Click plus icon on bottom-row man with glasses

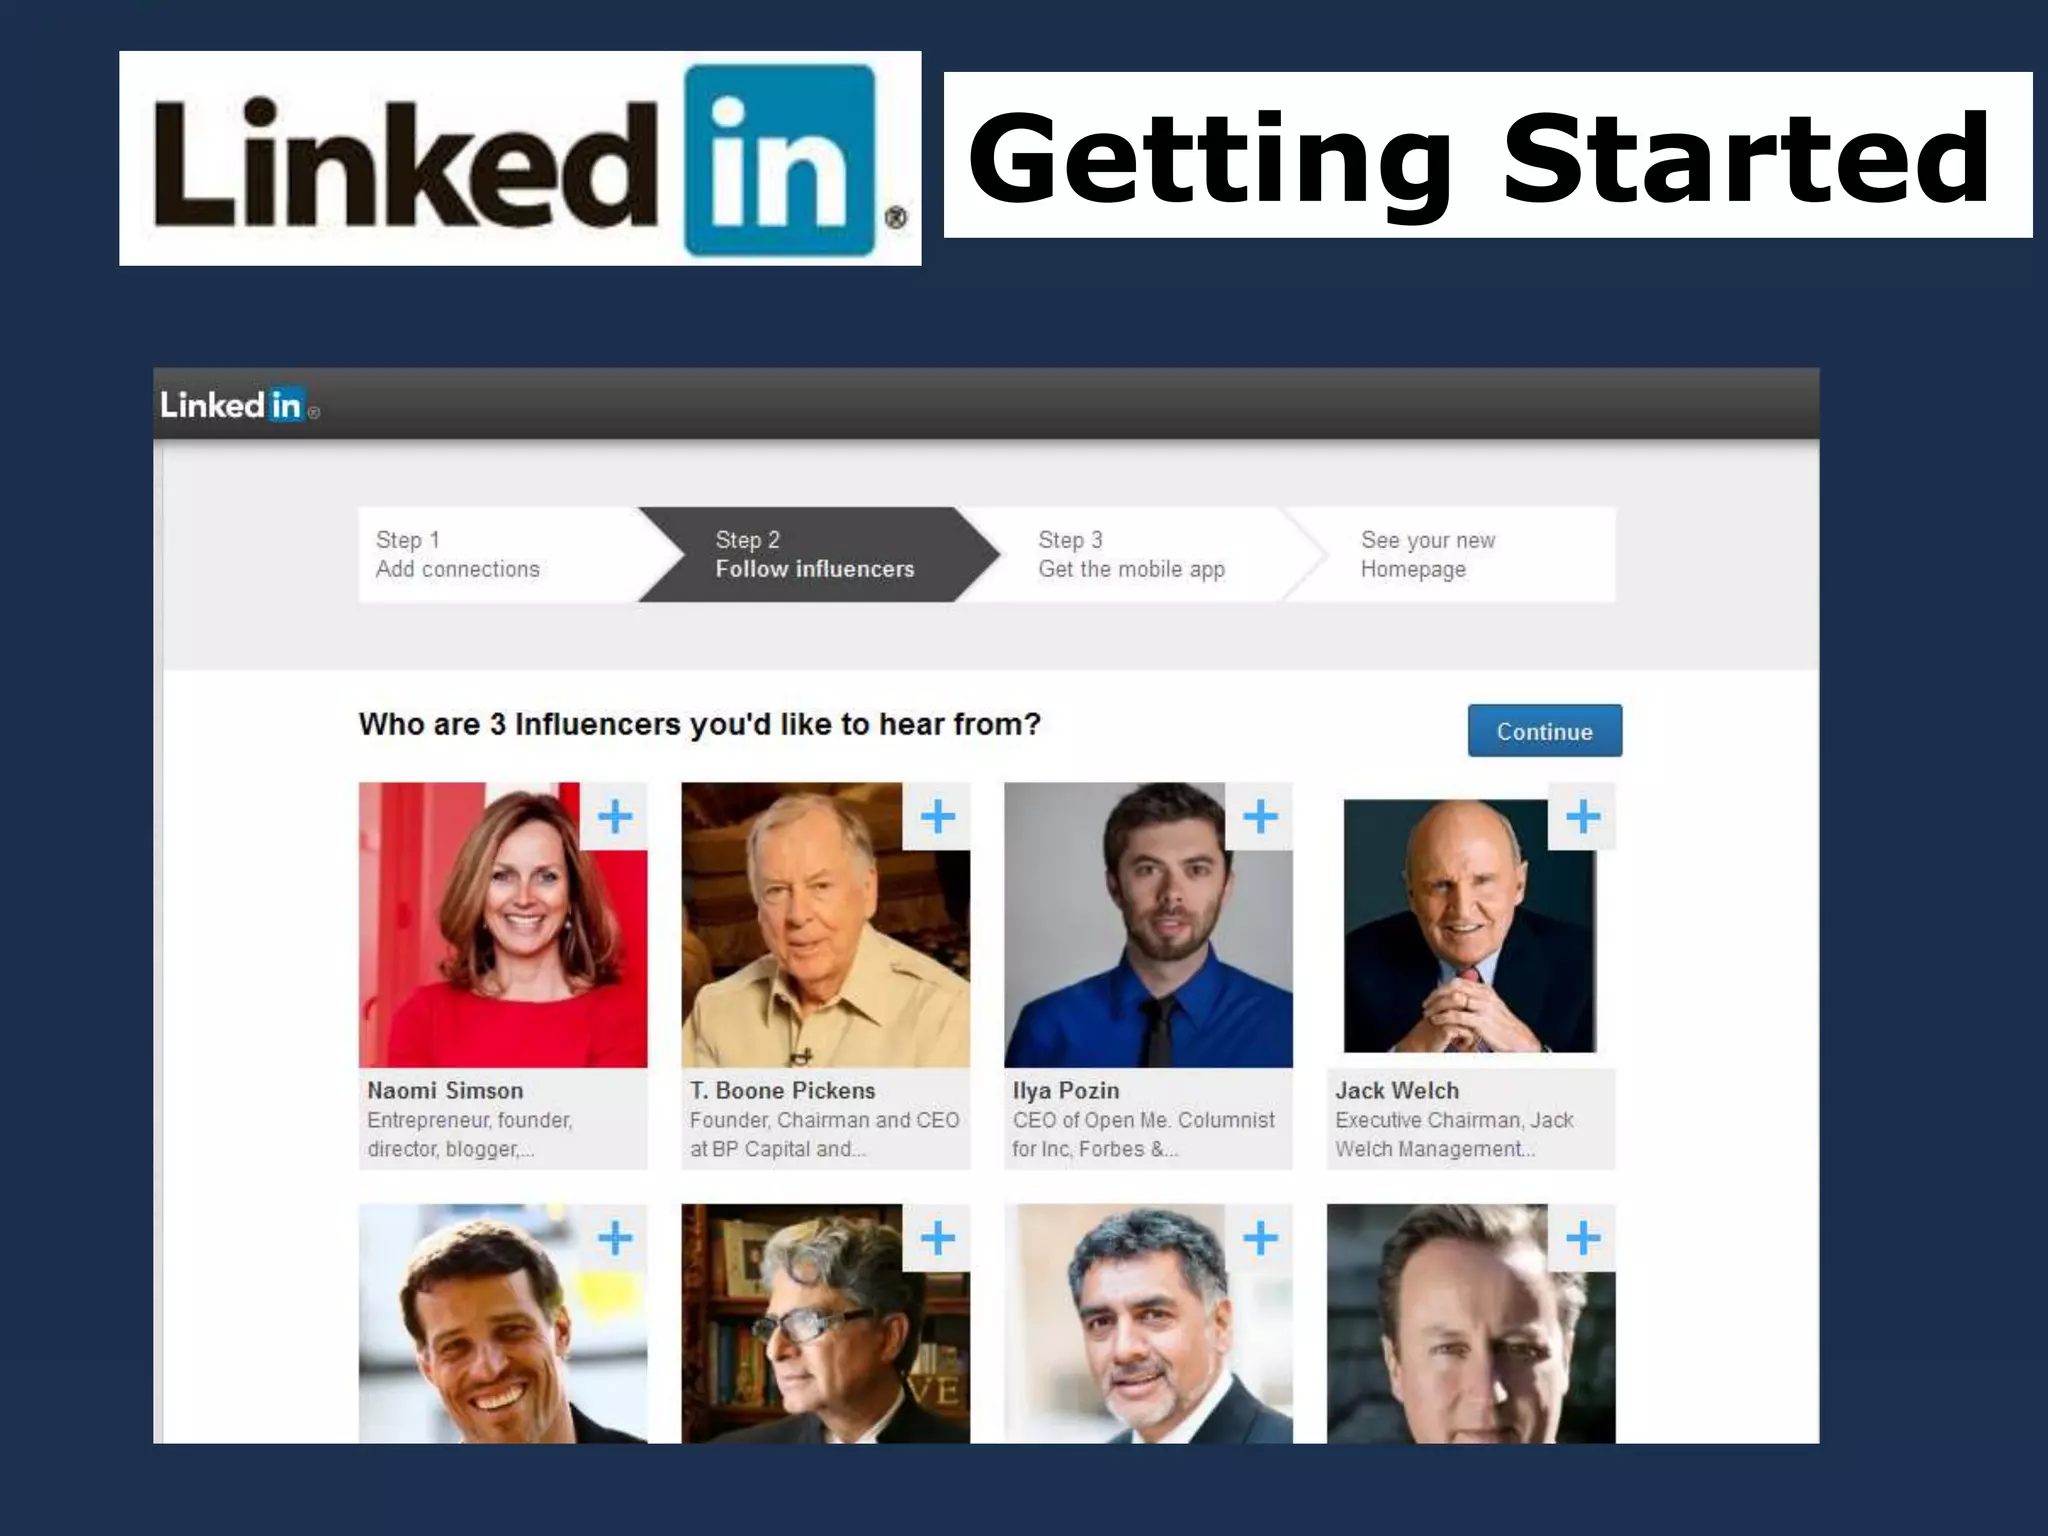(937, 1238)
